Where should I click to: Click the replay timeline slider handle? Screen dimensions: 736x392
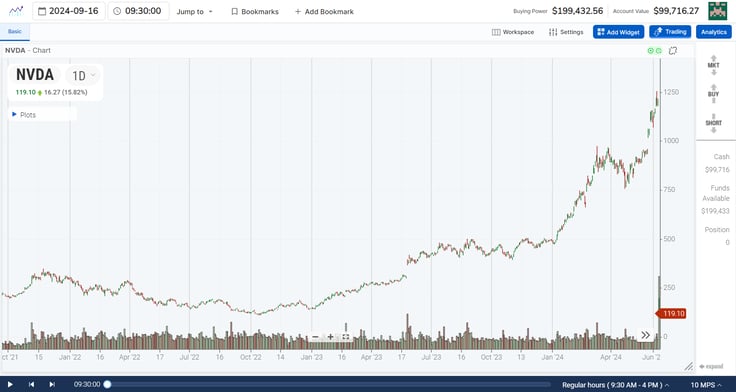107,384
